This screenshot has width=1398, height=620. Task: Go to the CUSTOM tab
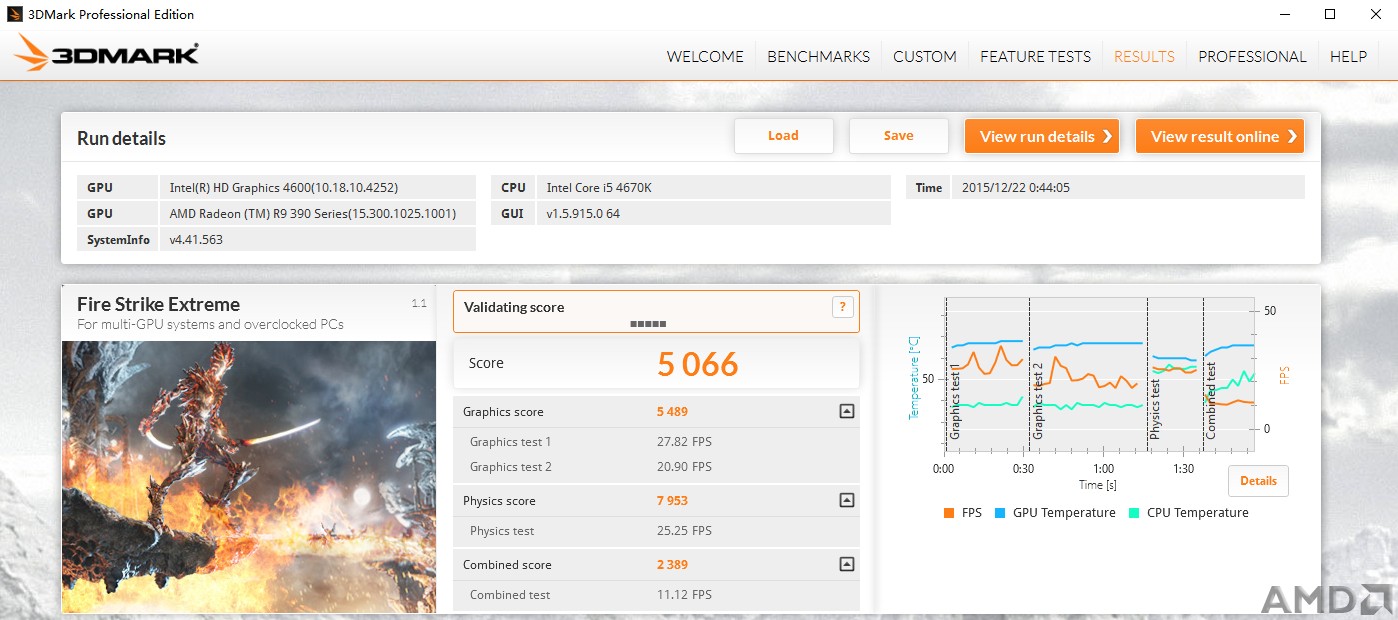[925, 56]
